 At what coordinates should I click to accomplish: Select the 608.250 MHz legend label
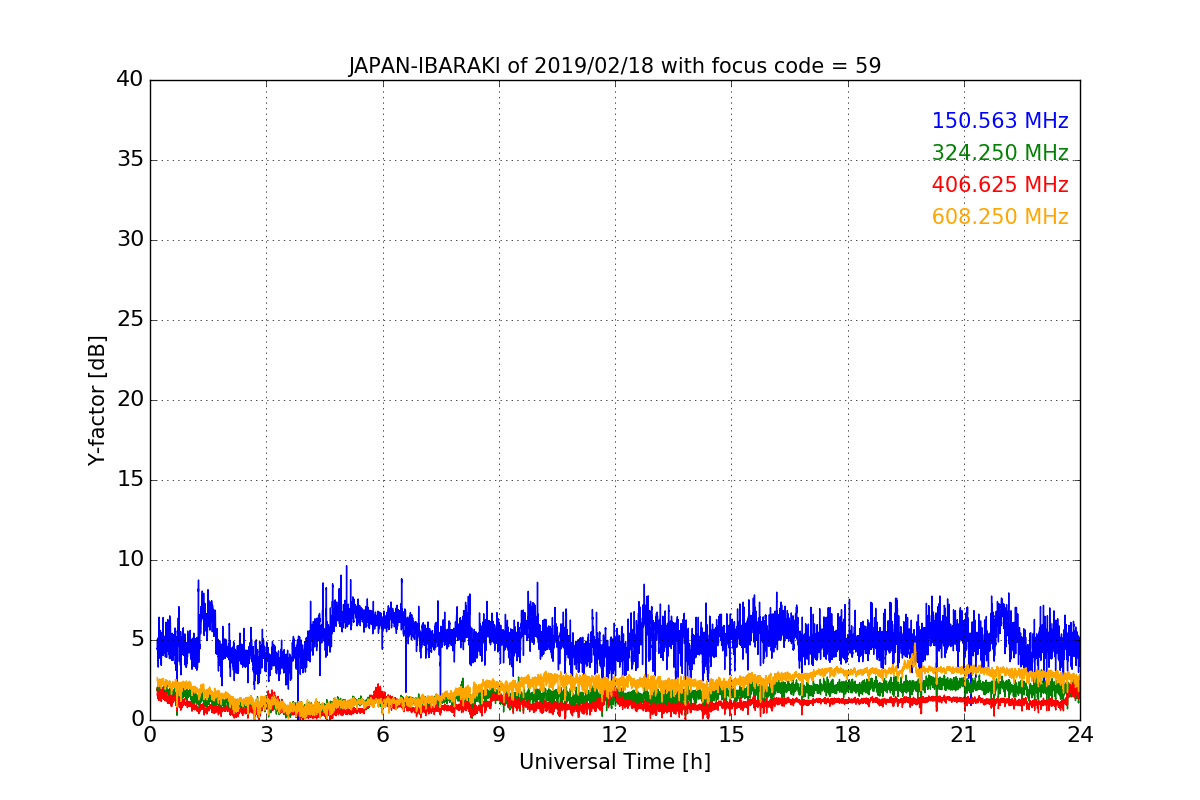[x=1000, y=217]
